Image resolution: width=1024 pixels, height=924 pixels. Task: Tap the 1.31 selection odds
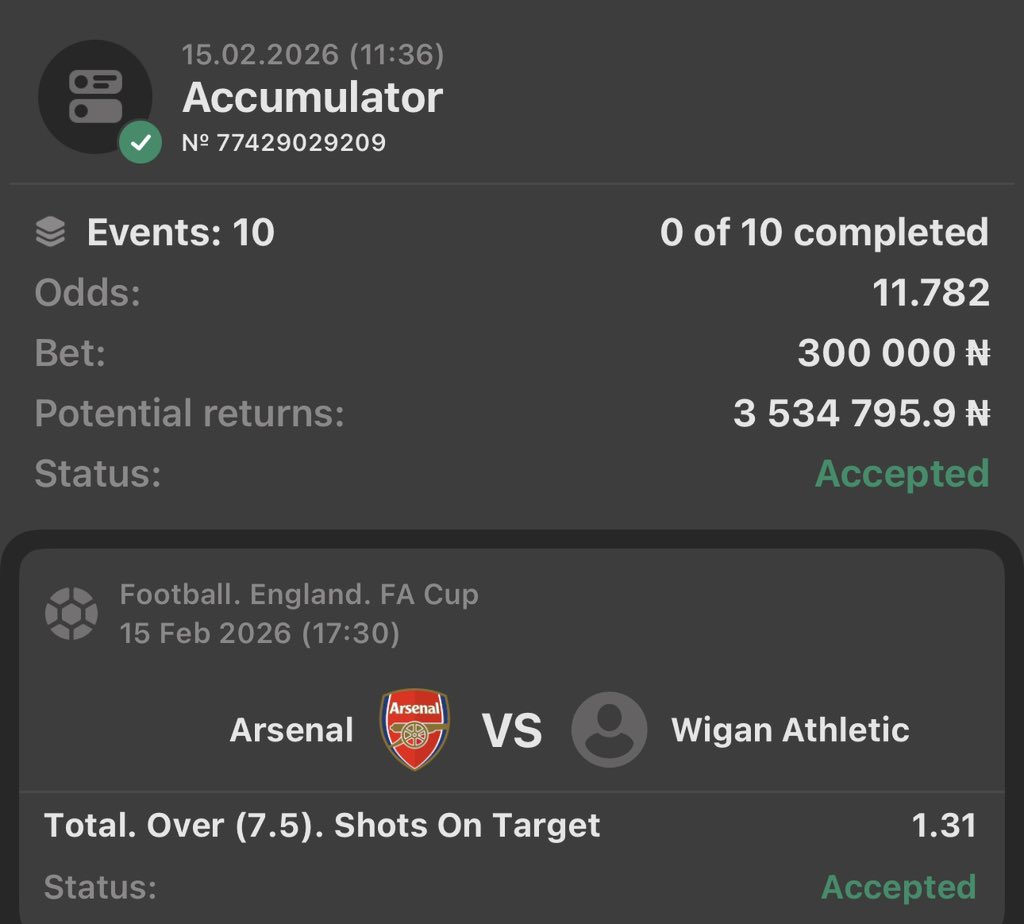(943, 826)
